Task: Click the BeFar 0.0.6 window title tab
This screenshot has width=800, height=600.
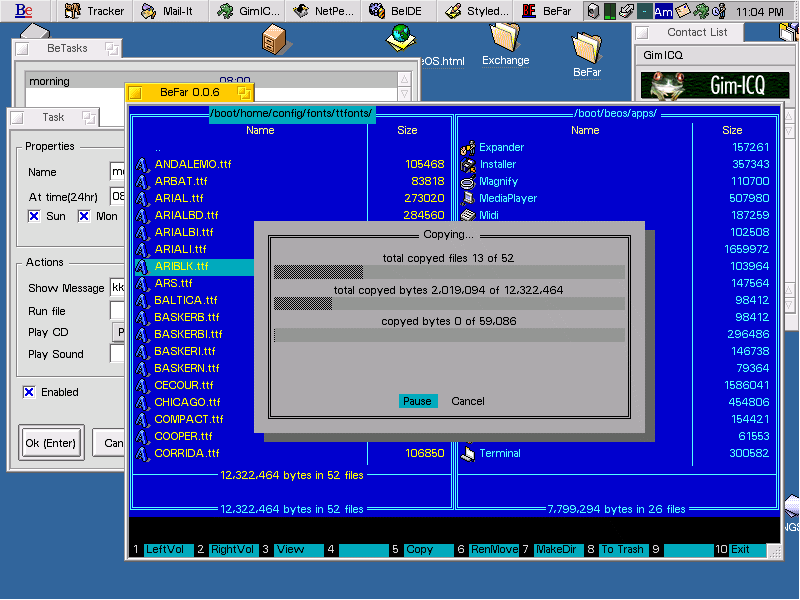Action: point(190,92)
